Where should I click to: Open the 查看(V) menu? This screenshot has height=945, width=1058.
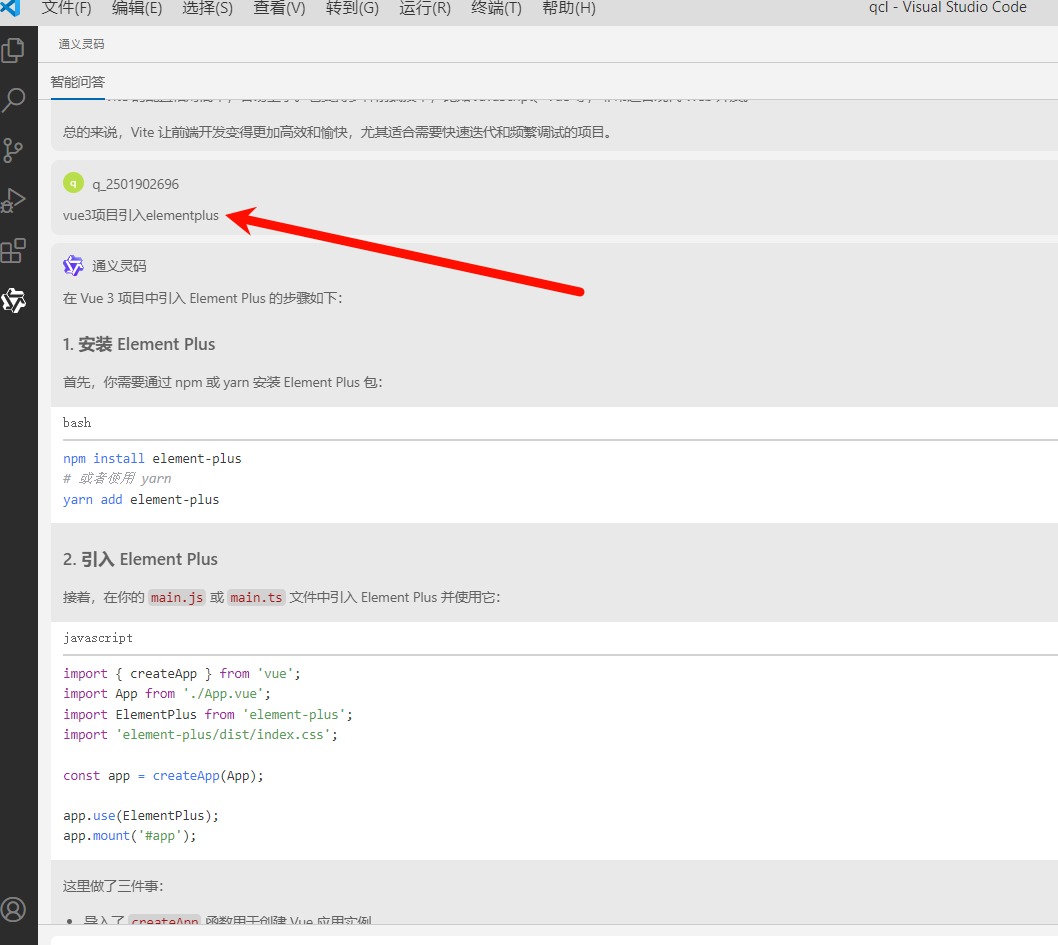(279, 8)
